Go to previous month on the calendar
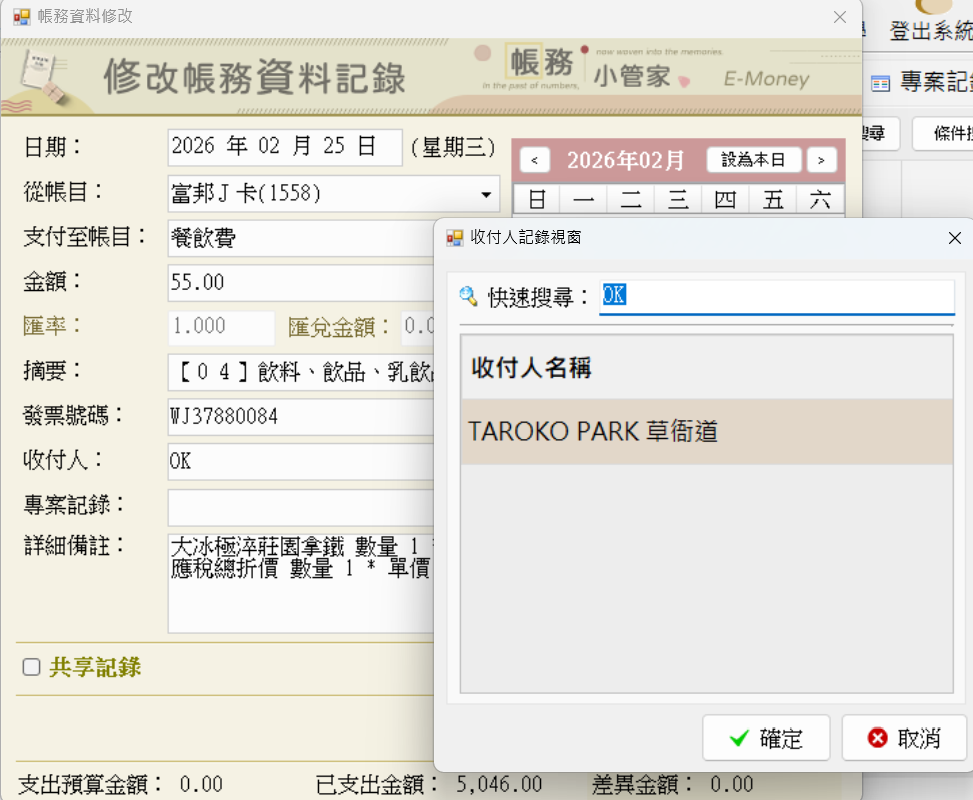Image resolution: width=973 pixels, height=800 pixels. [x=535, y=159]
